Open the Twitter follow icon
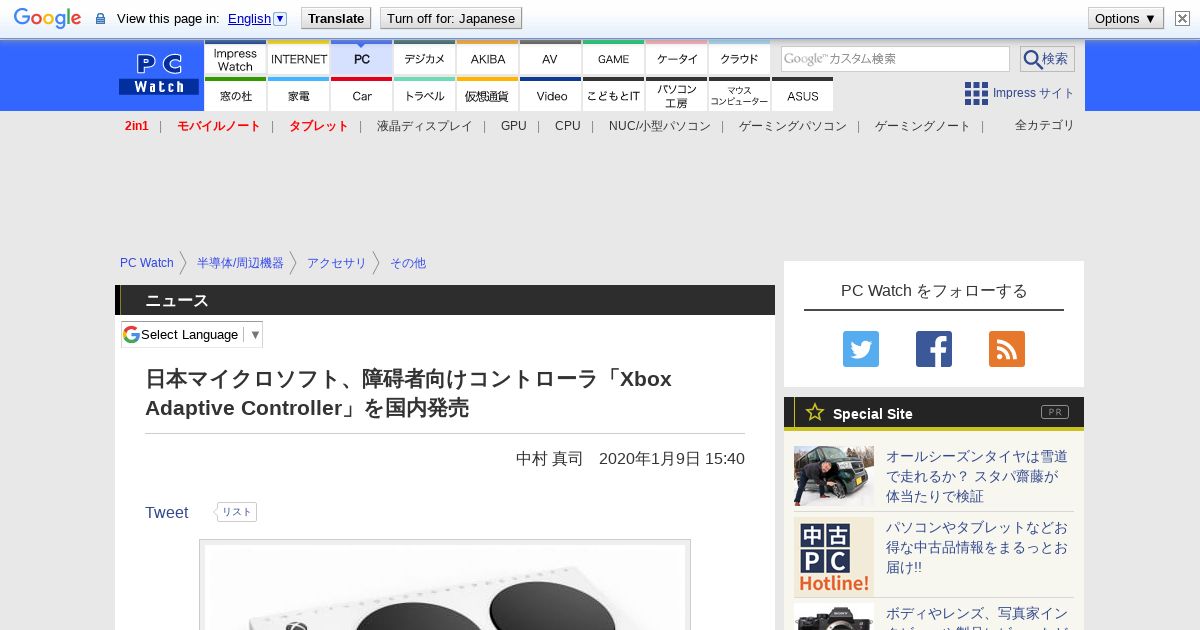The height and width of the screenshot is (630, 1200). click(x=861, y=349)
